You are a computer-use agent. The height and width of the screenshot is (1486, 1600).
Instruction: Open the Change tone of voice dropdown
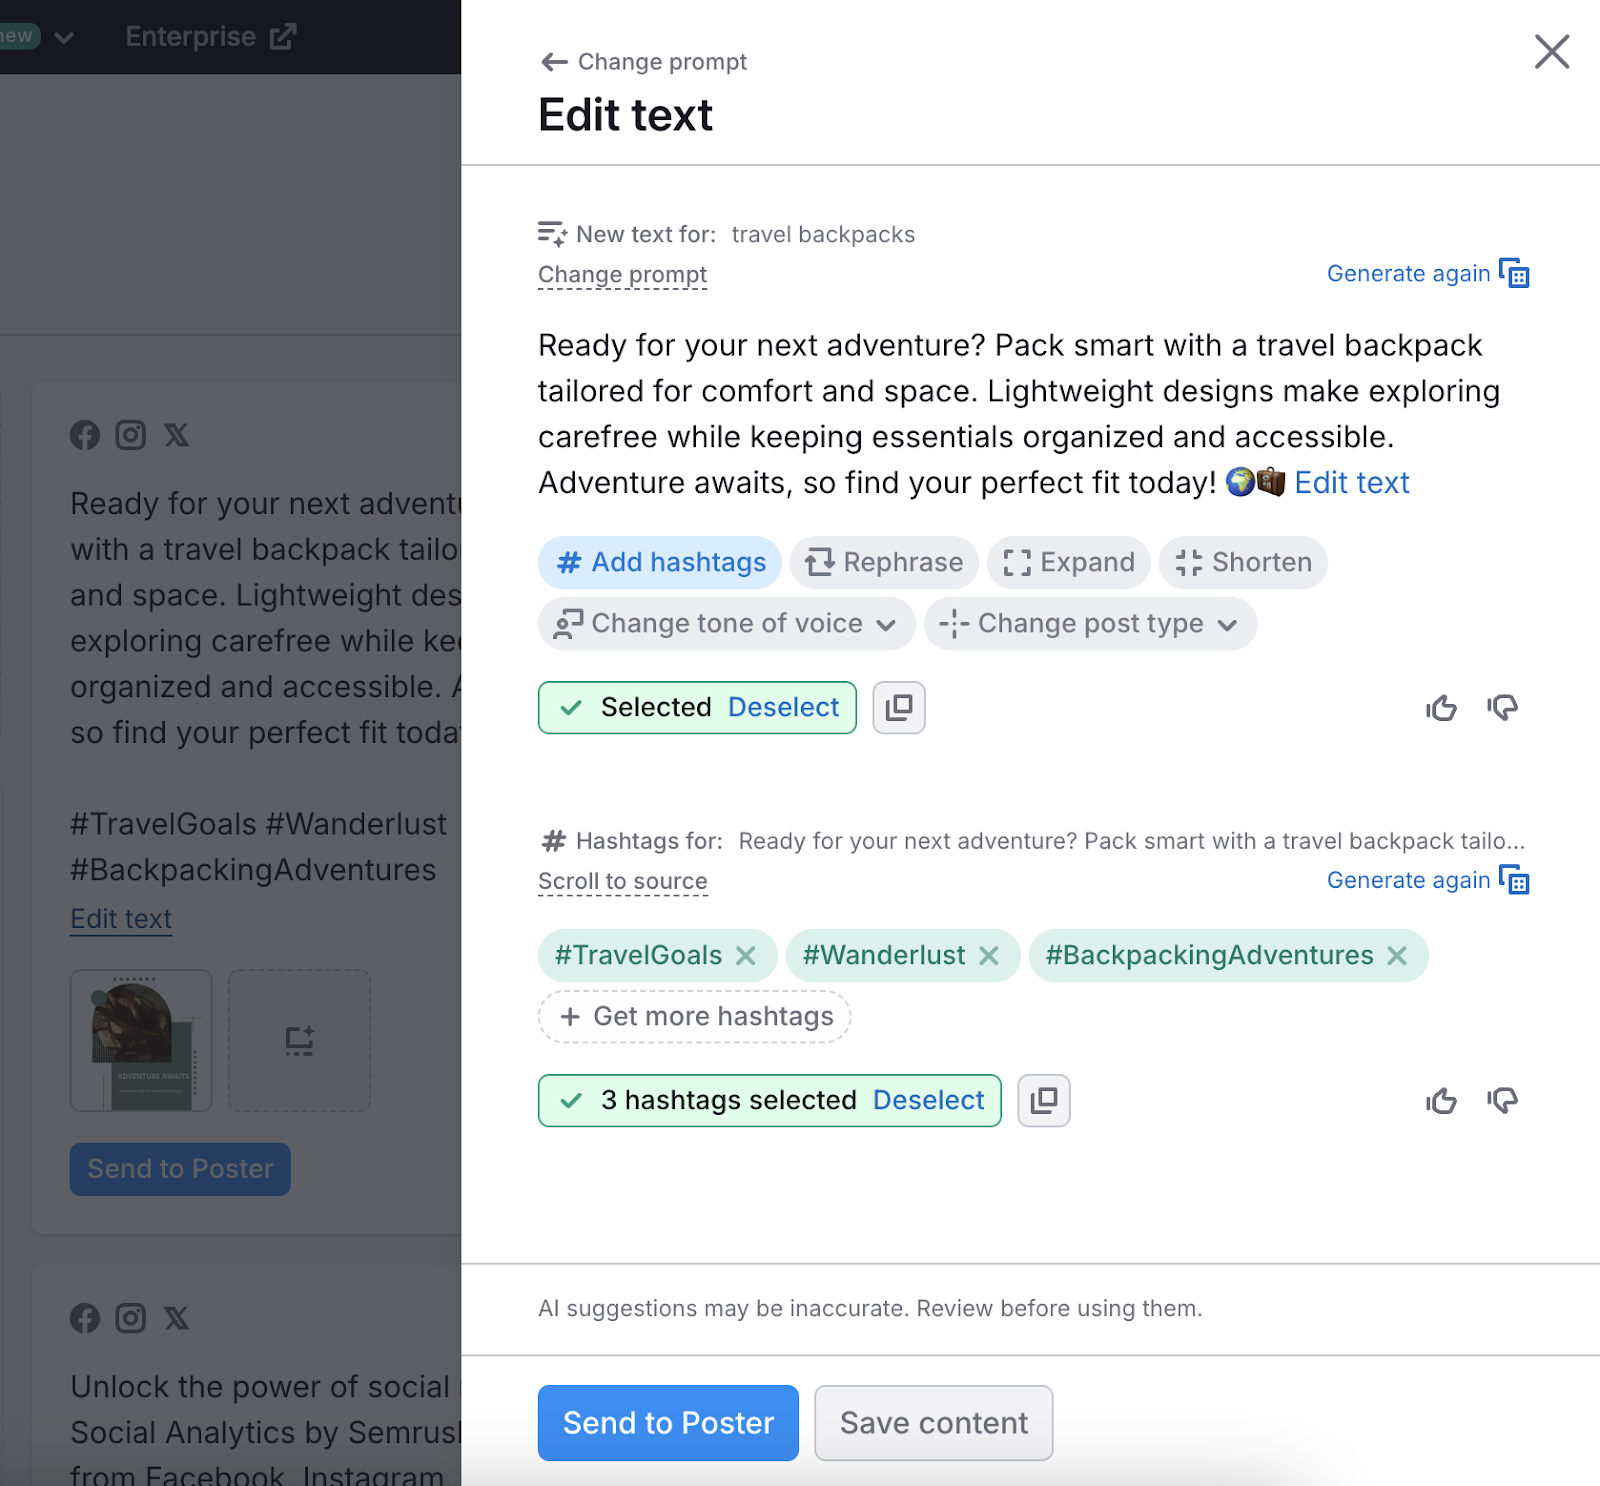725,623
